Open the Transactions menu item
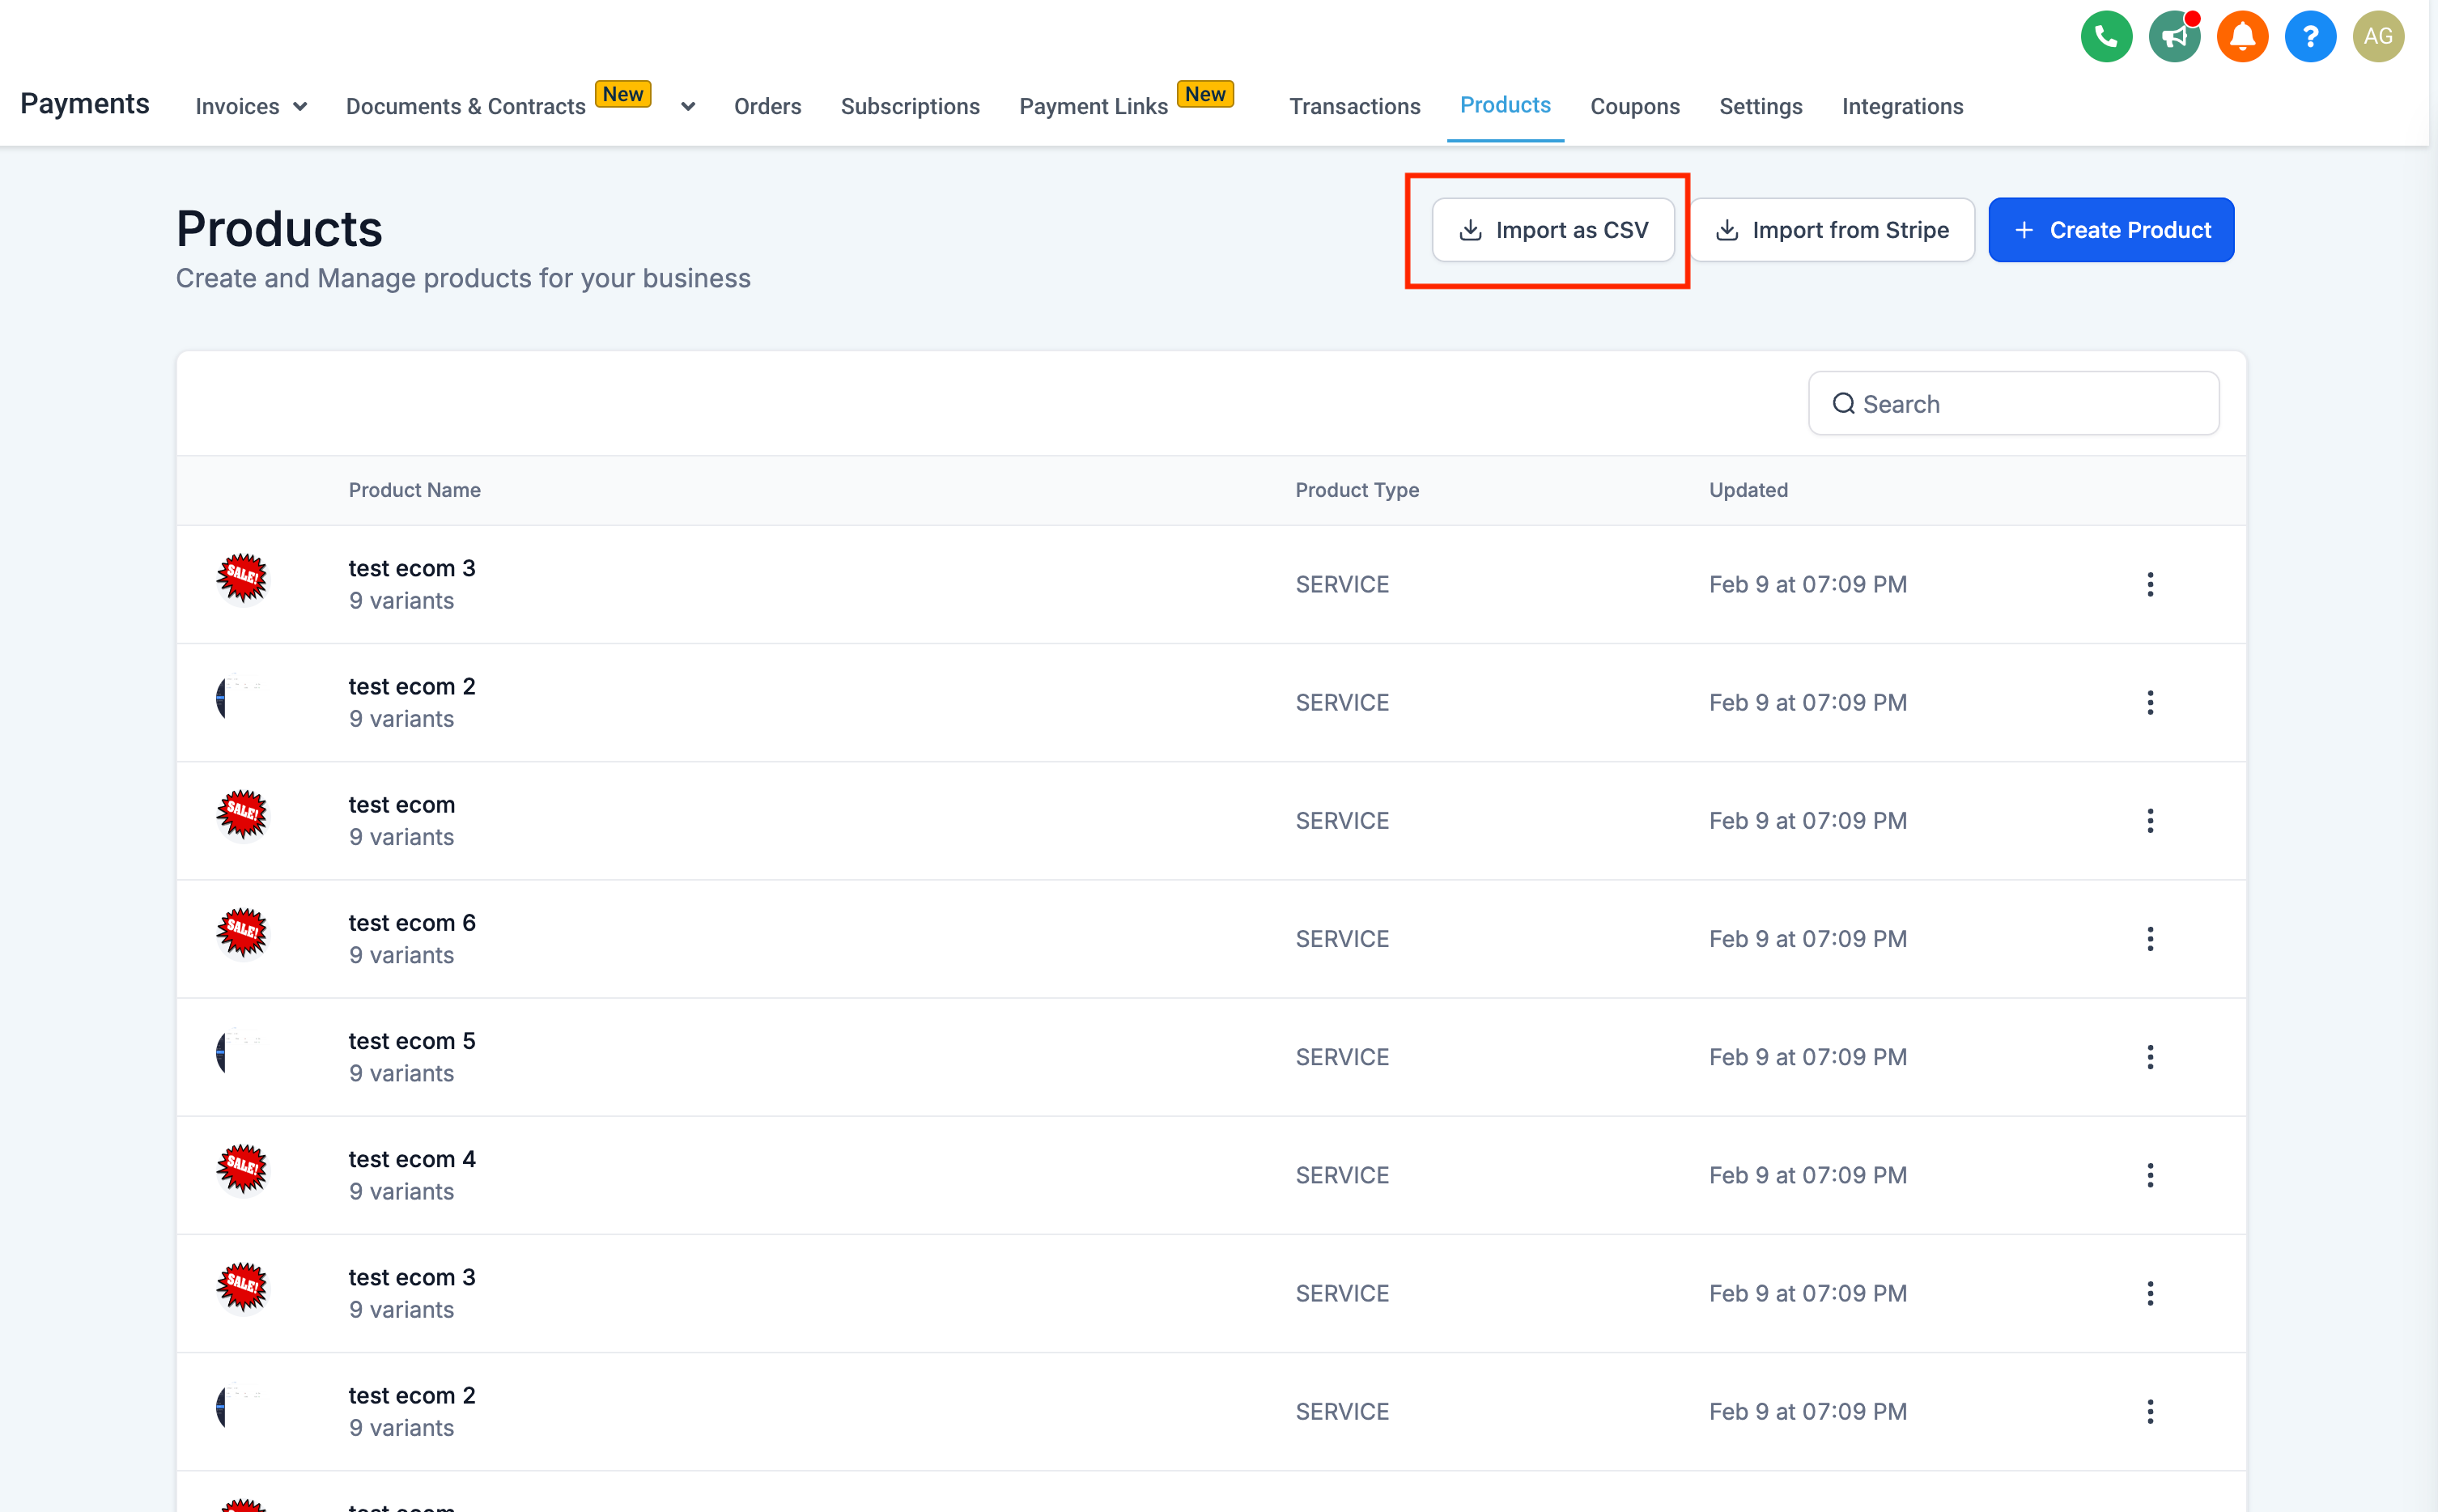The height and width of the screenshot is (1512, 2438). click(1355, 106)
